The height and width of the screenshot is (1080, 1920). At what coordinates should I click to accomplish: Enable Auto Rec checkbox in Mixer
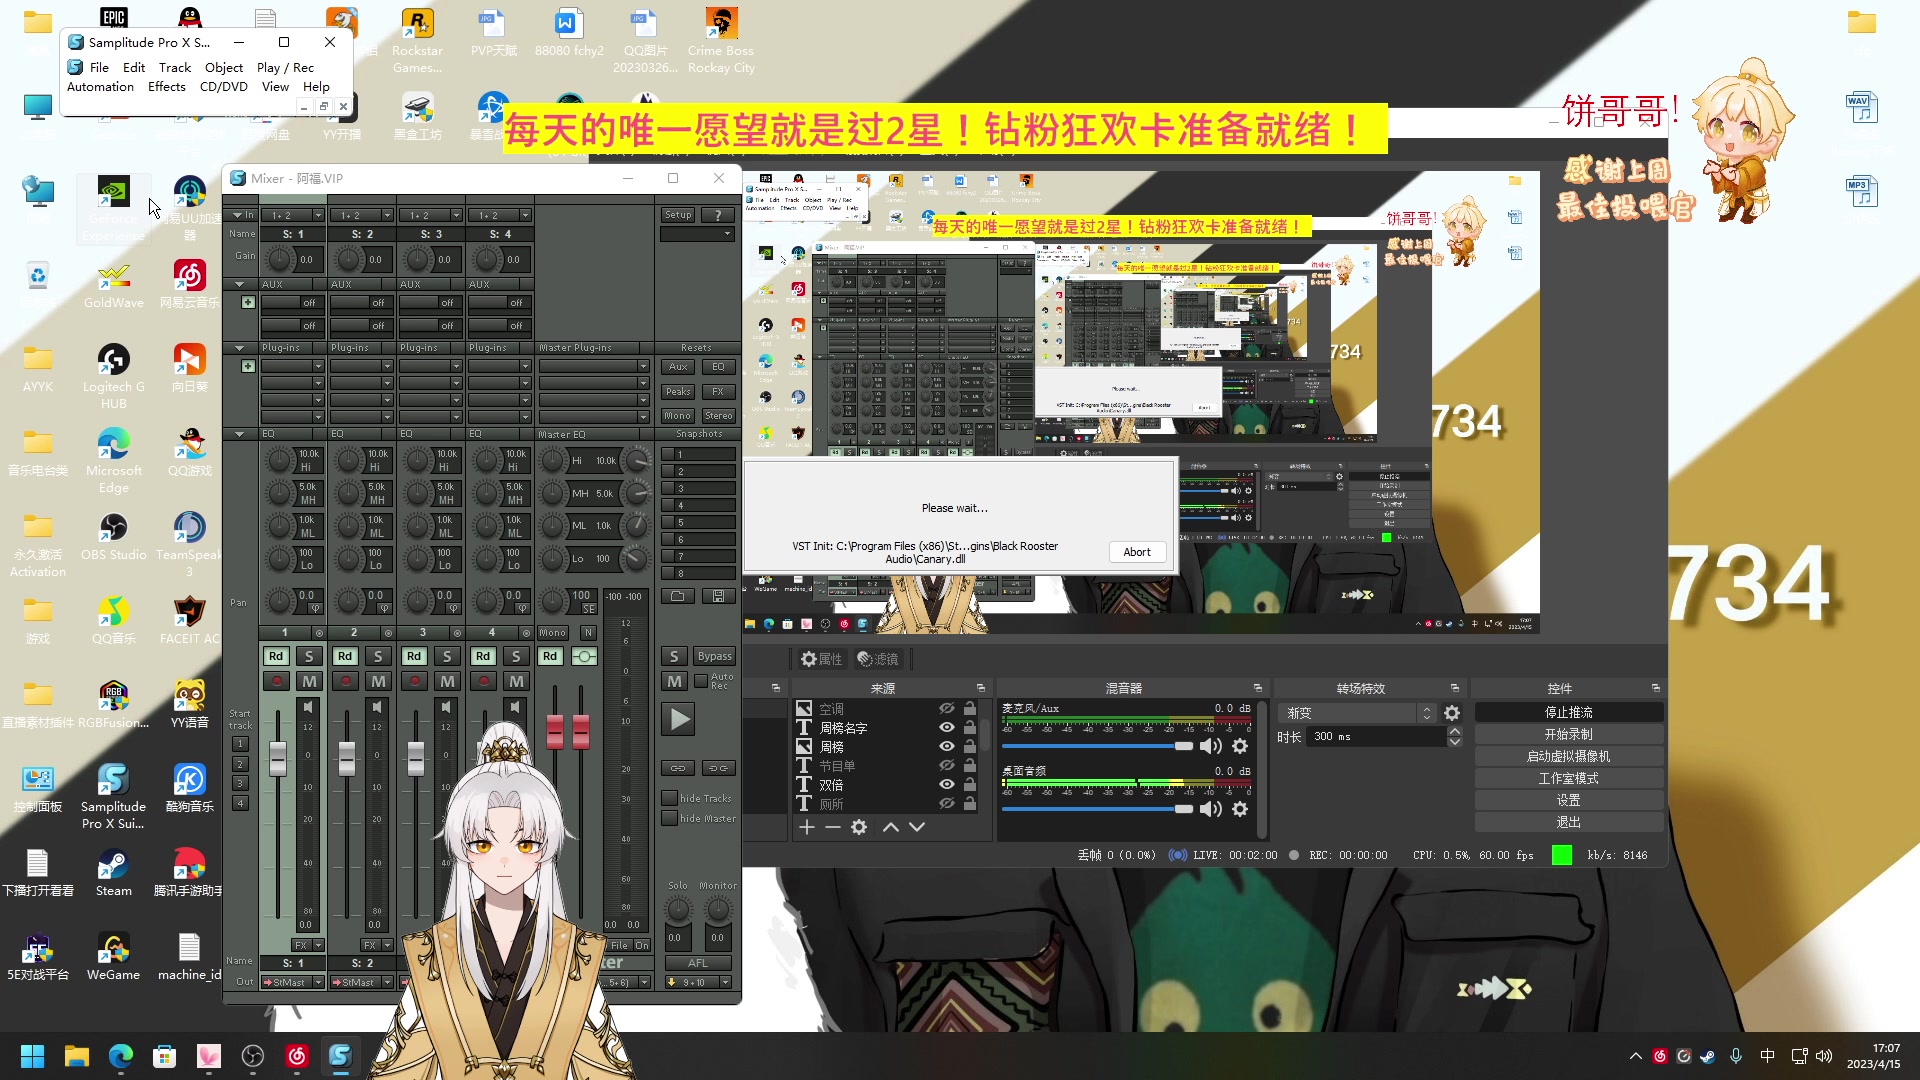[x=701, y=681]
